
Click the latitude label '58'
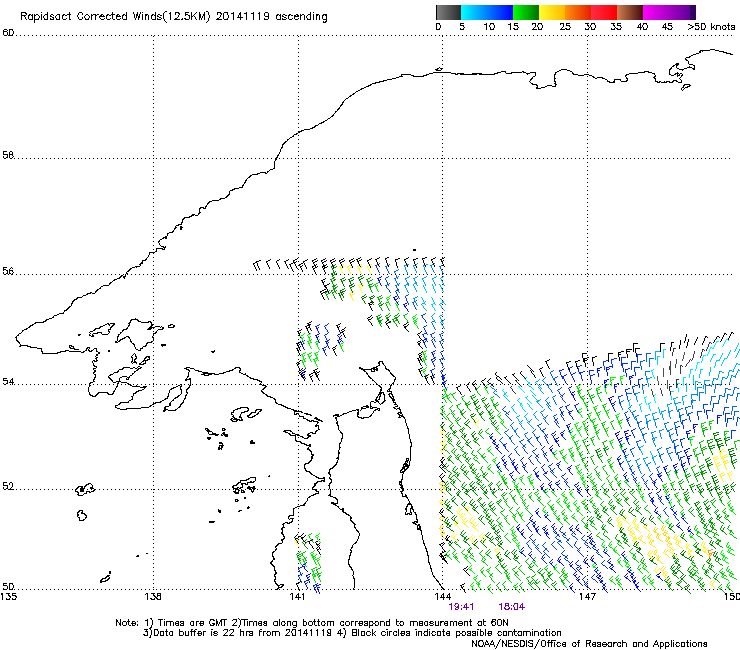(x=8, y=155)
